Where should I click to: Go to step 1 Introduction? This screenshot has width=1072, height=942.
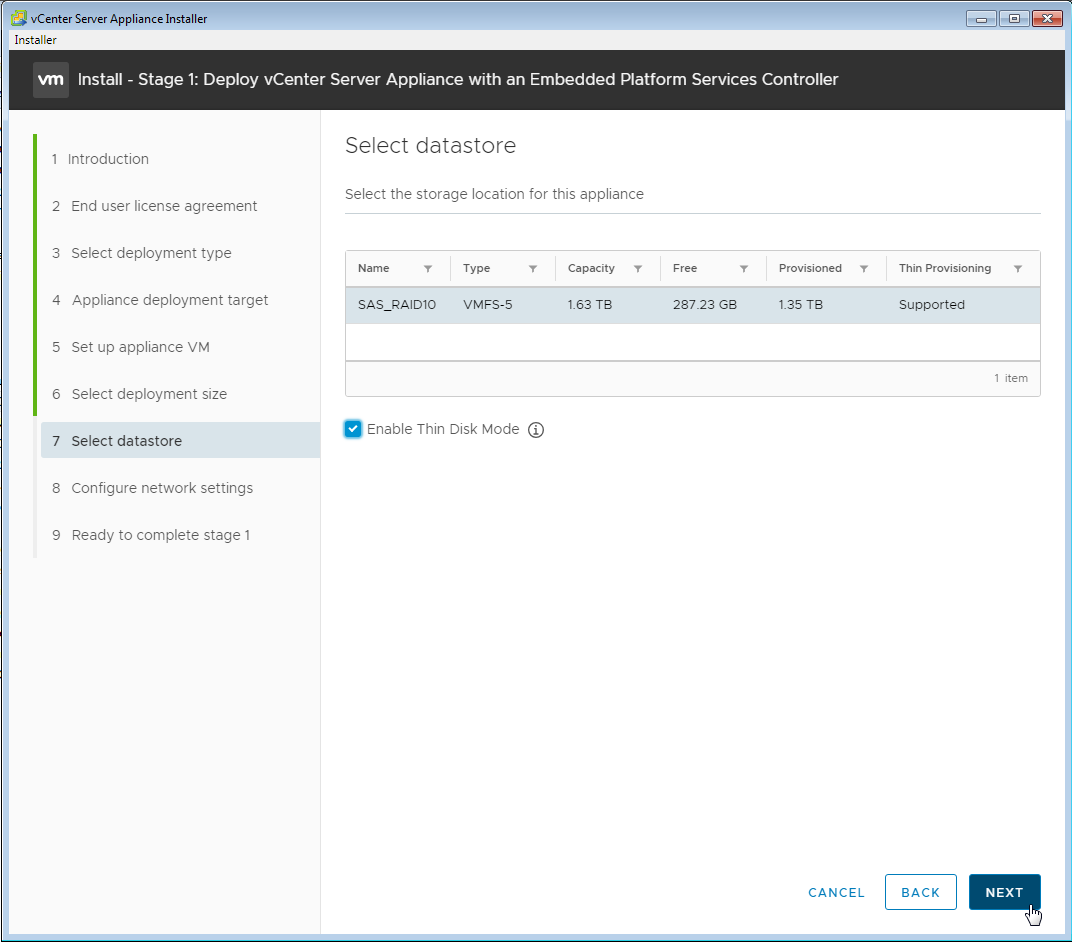[x=108, y=159]
